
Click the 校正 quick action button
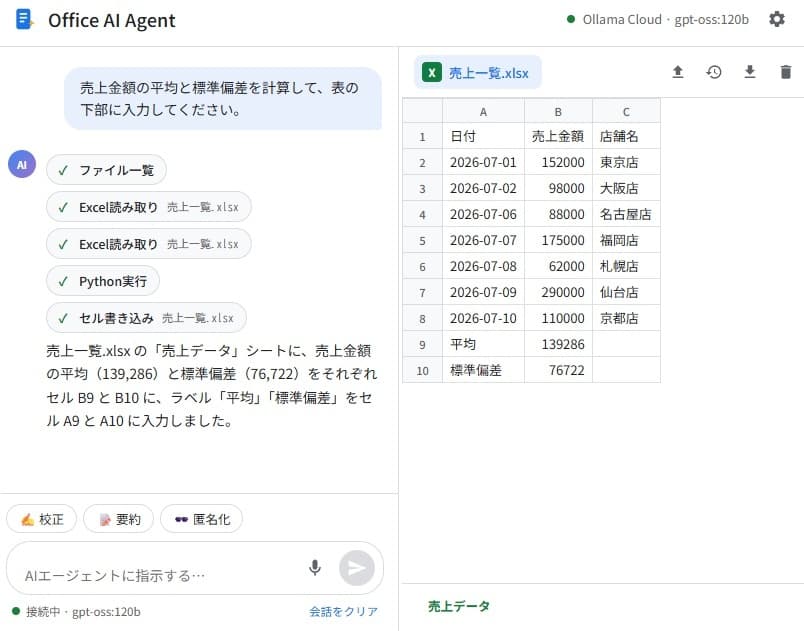point(42,519)
